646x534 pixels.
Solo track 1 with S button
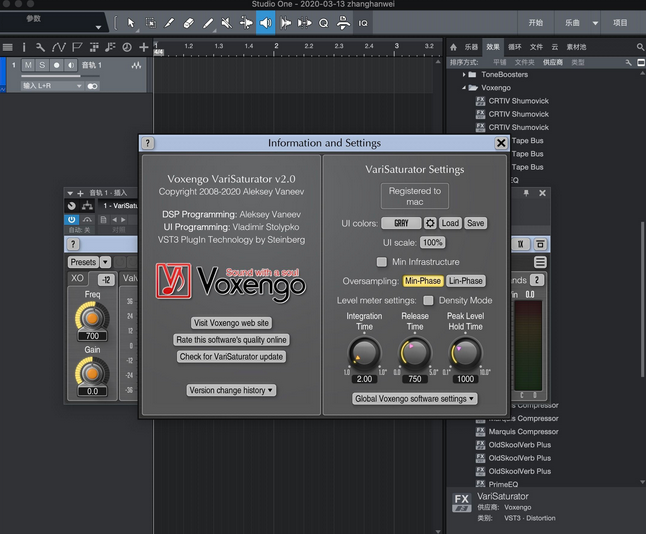coord(42,65)
